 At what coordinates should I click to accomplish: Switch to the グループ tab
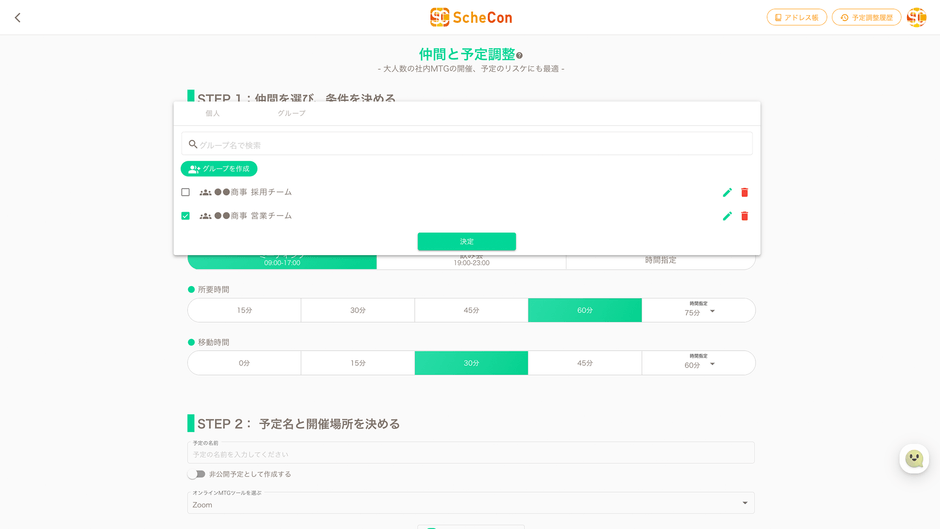tap(291, 114)
